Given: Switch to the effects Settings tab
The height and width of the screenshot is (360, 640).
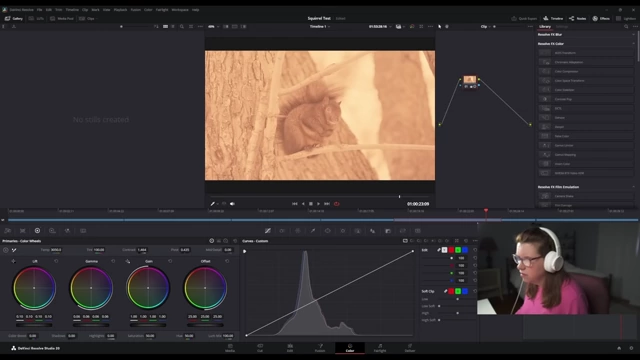Looking at the screenshot, I should [x=562, y=27].
